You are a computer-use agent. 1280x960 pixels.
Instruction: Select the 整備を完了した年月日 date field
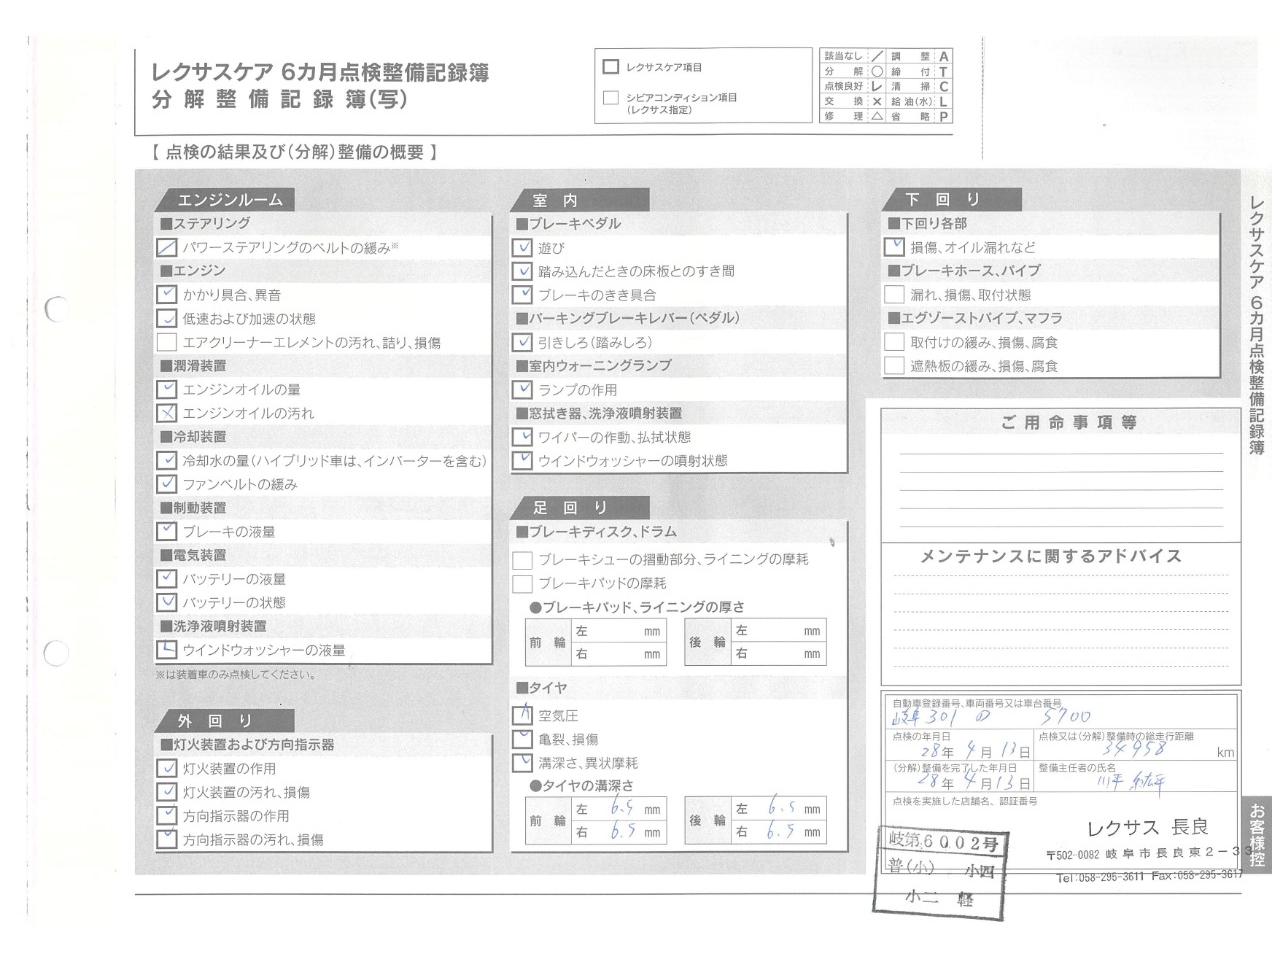961,777
